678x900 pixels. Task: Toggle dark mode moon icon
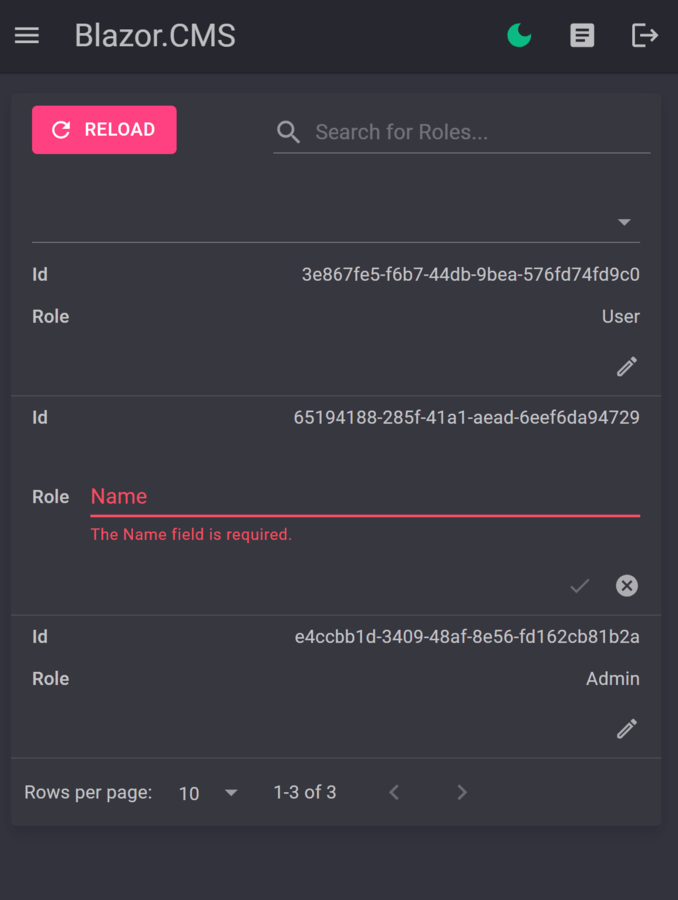(x=519, y=36)
